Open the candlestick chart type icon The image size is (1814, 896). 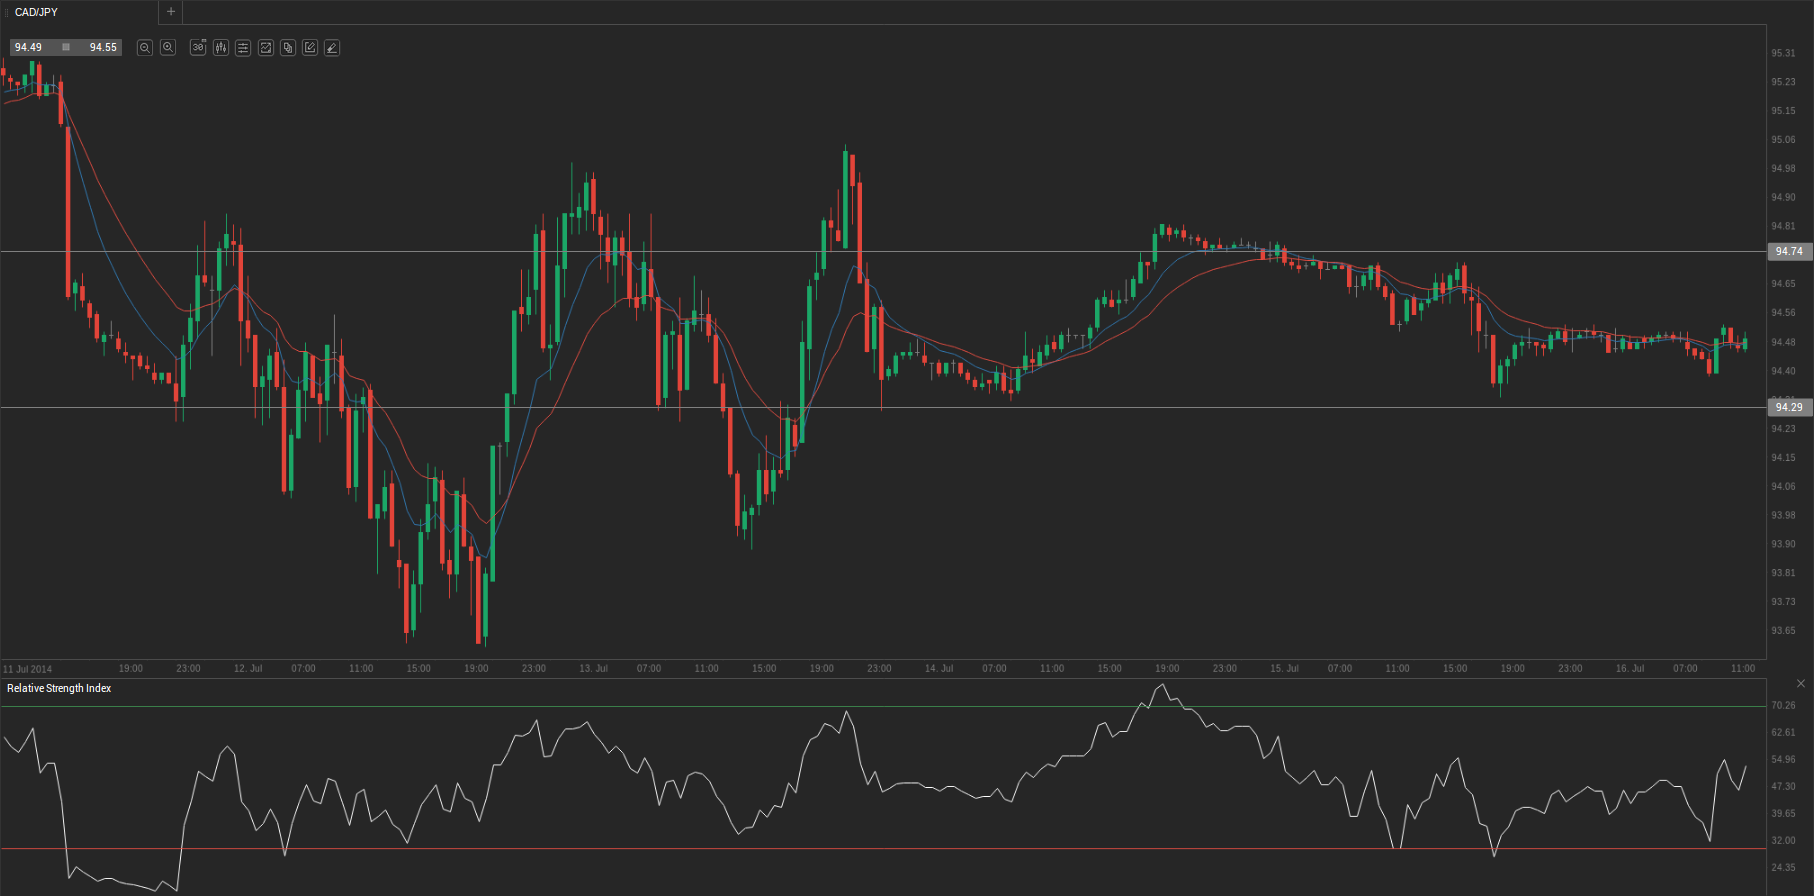[221, 48]
